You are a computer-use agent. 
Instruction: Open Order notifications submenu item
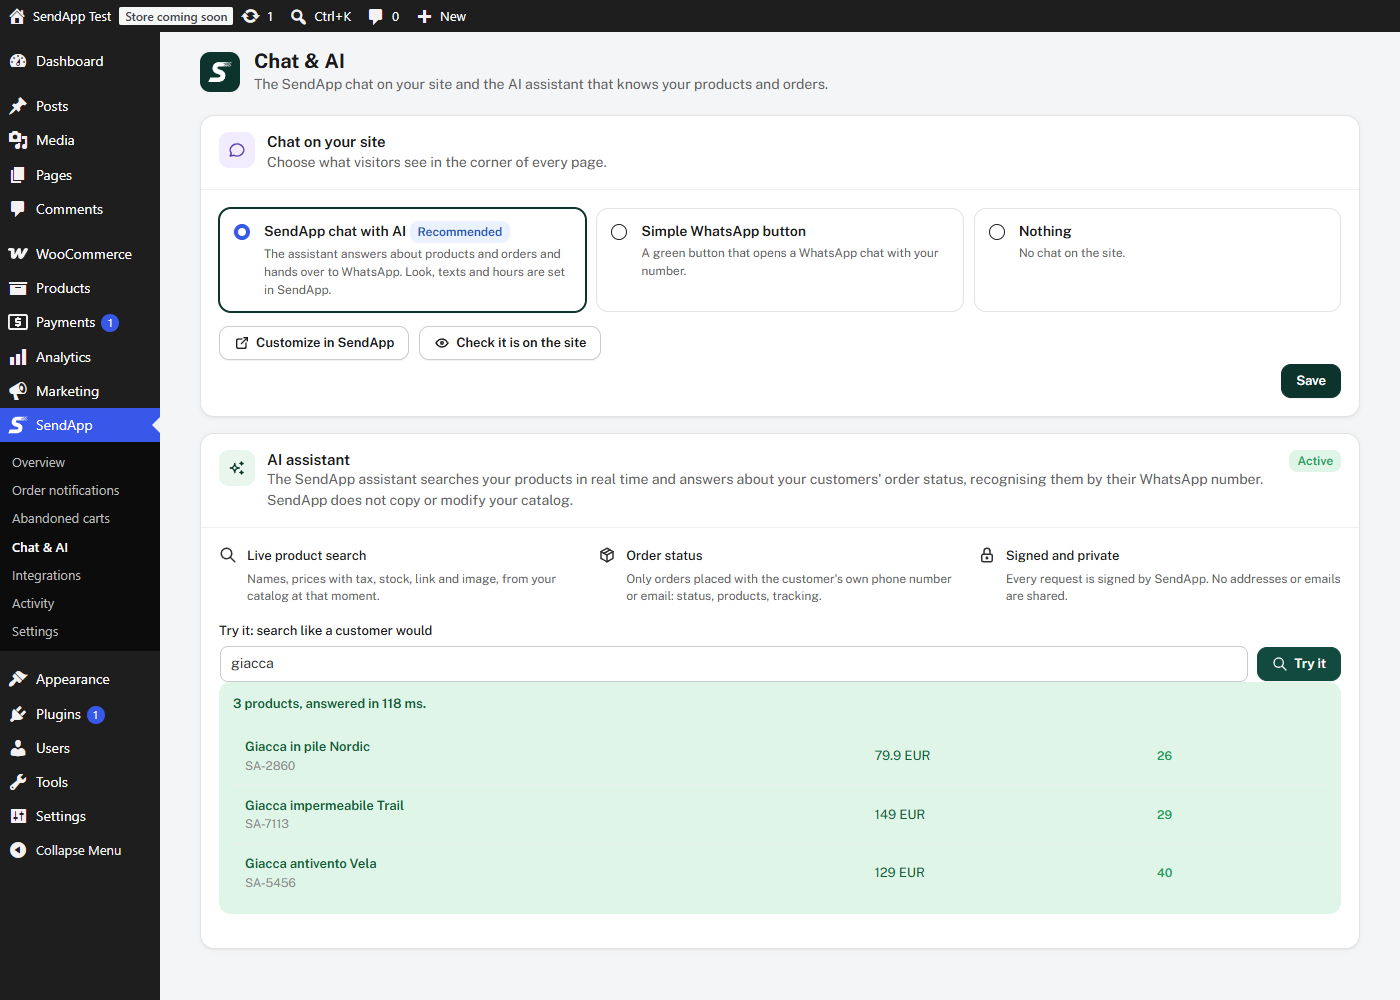pyautogui.click(x=65, y=490)
